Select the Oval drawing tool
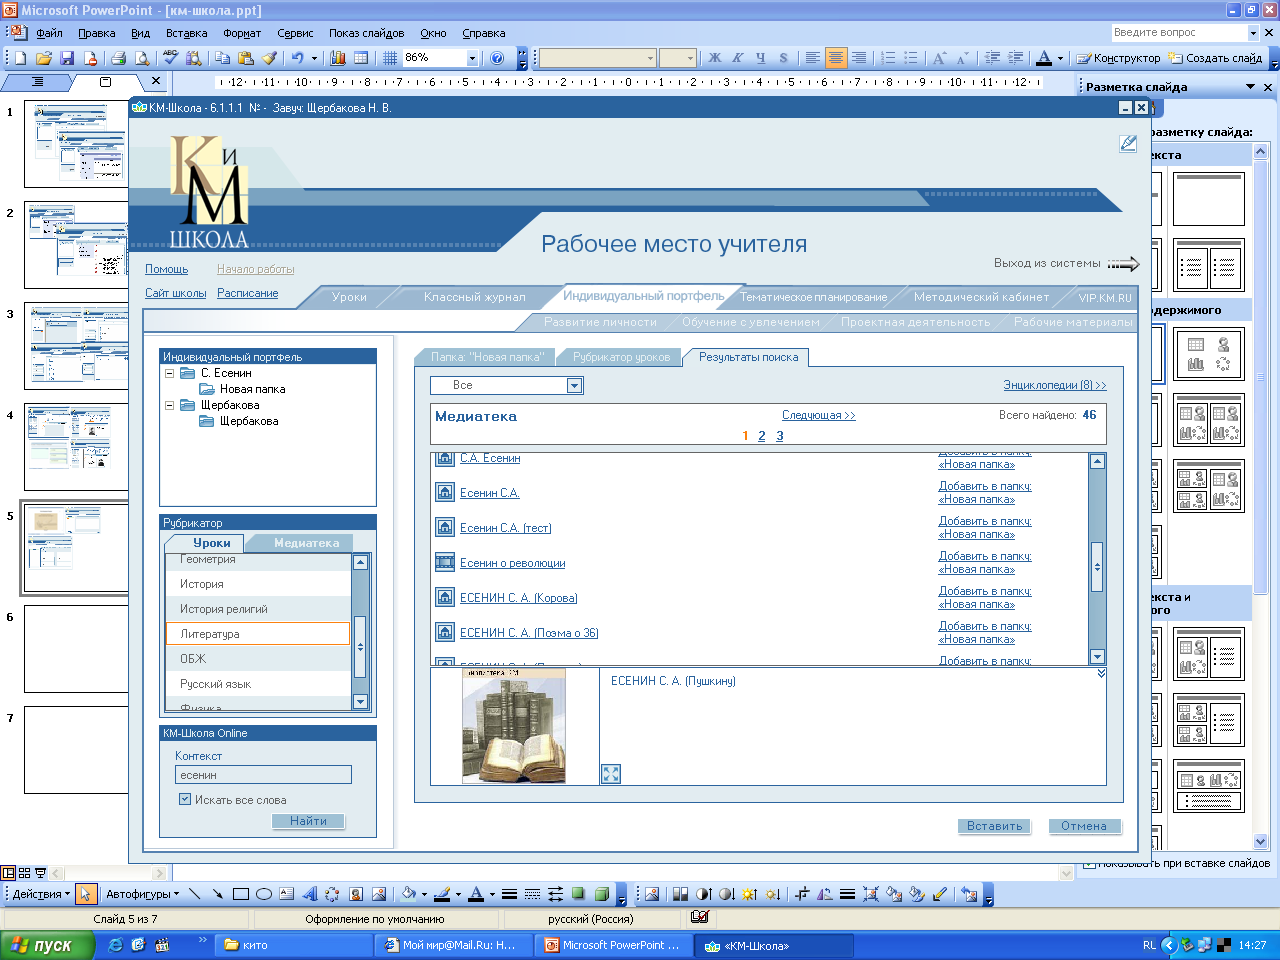The height and width of the screenshot is (960, 1280). point(264,894)
